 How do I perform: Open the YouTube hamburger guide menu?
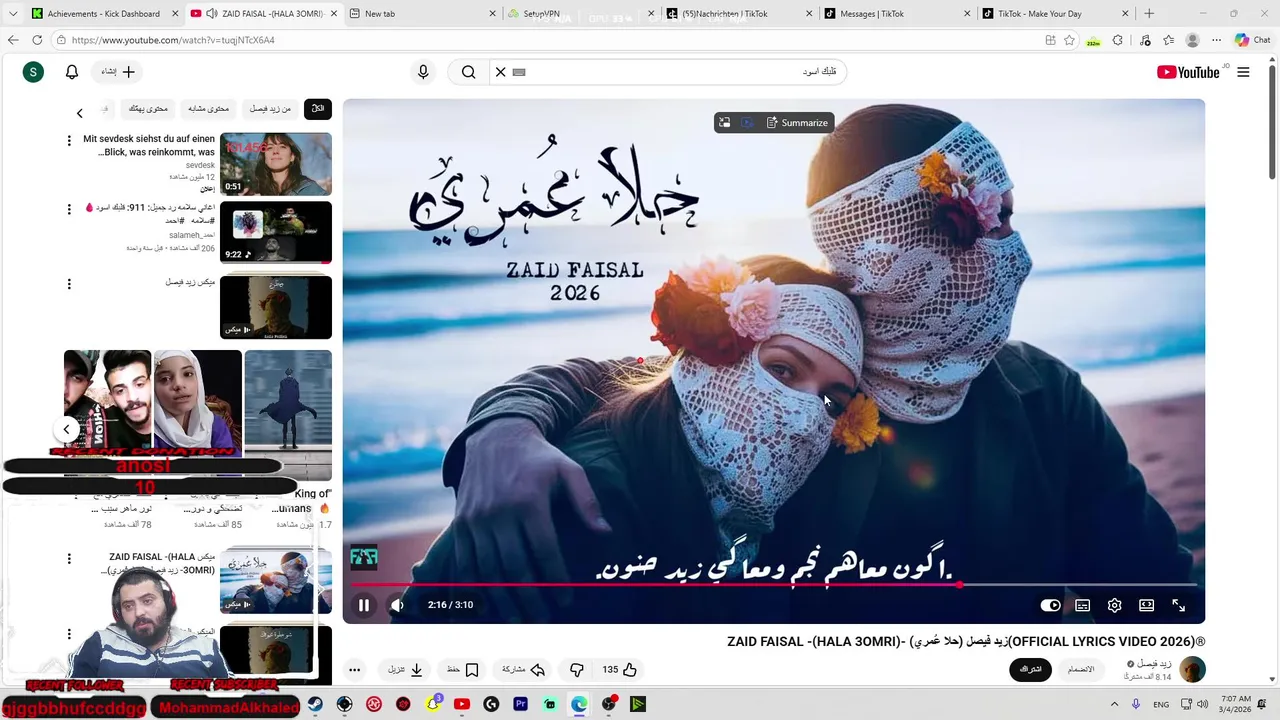[x=1243, y=72]
